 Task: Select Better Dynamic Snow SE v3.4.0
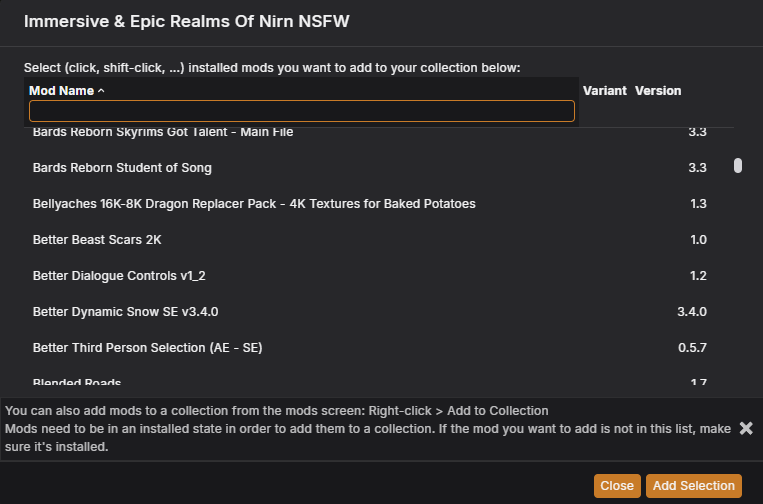click(125, 312)
